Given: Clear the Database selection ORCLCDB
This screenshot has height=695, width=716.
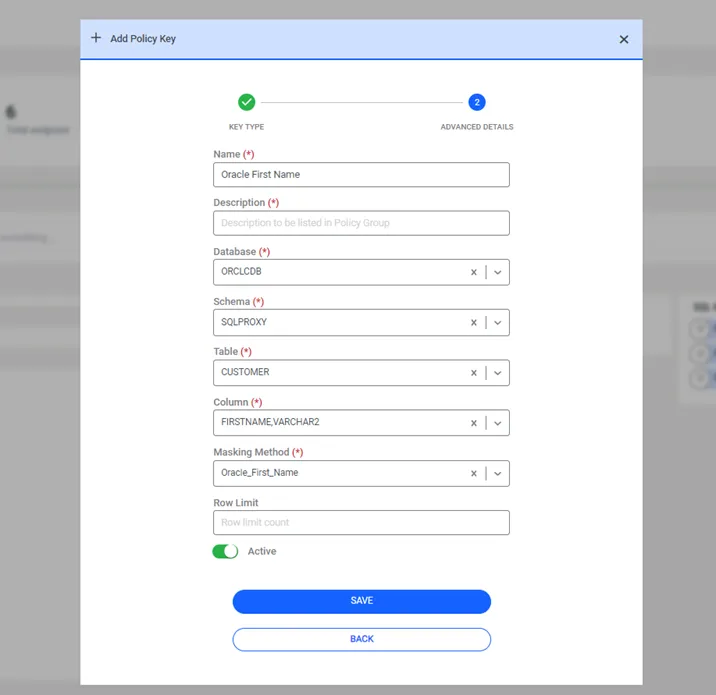Looking at the screenshot, I should click(474, 272).
